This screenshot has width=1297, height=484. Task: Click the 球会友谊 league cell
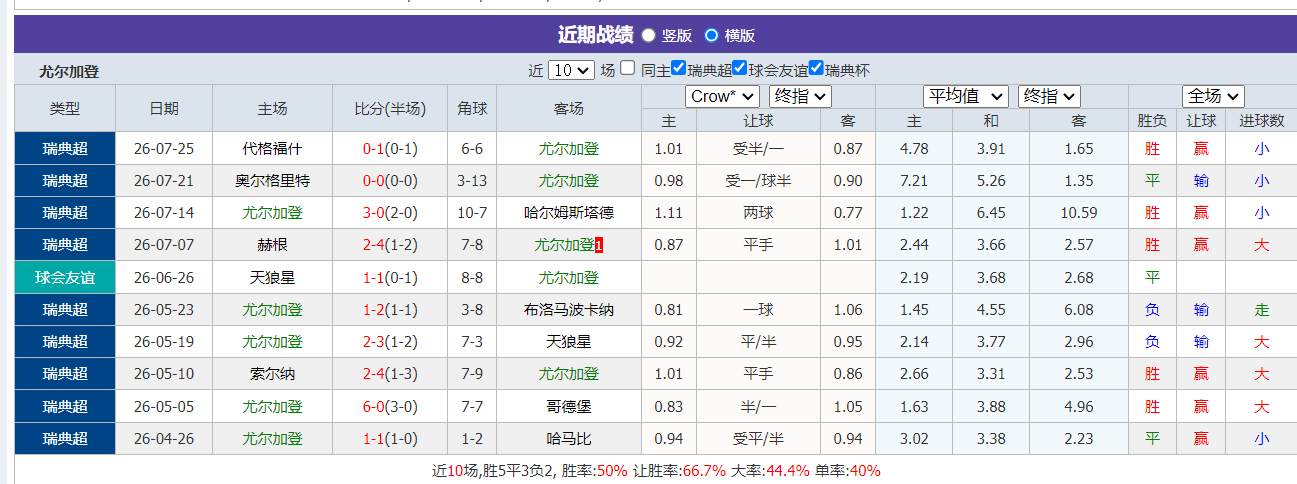point(65,277)
